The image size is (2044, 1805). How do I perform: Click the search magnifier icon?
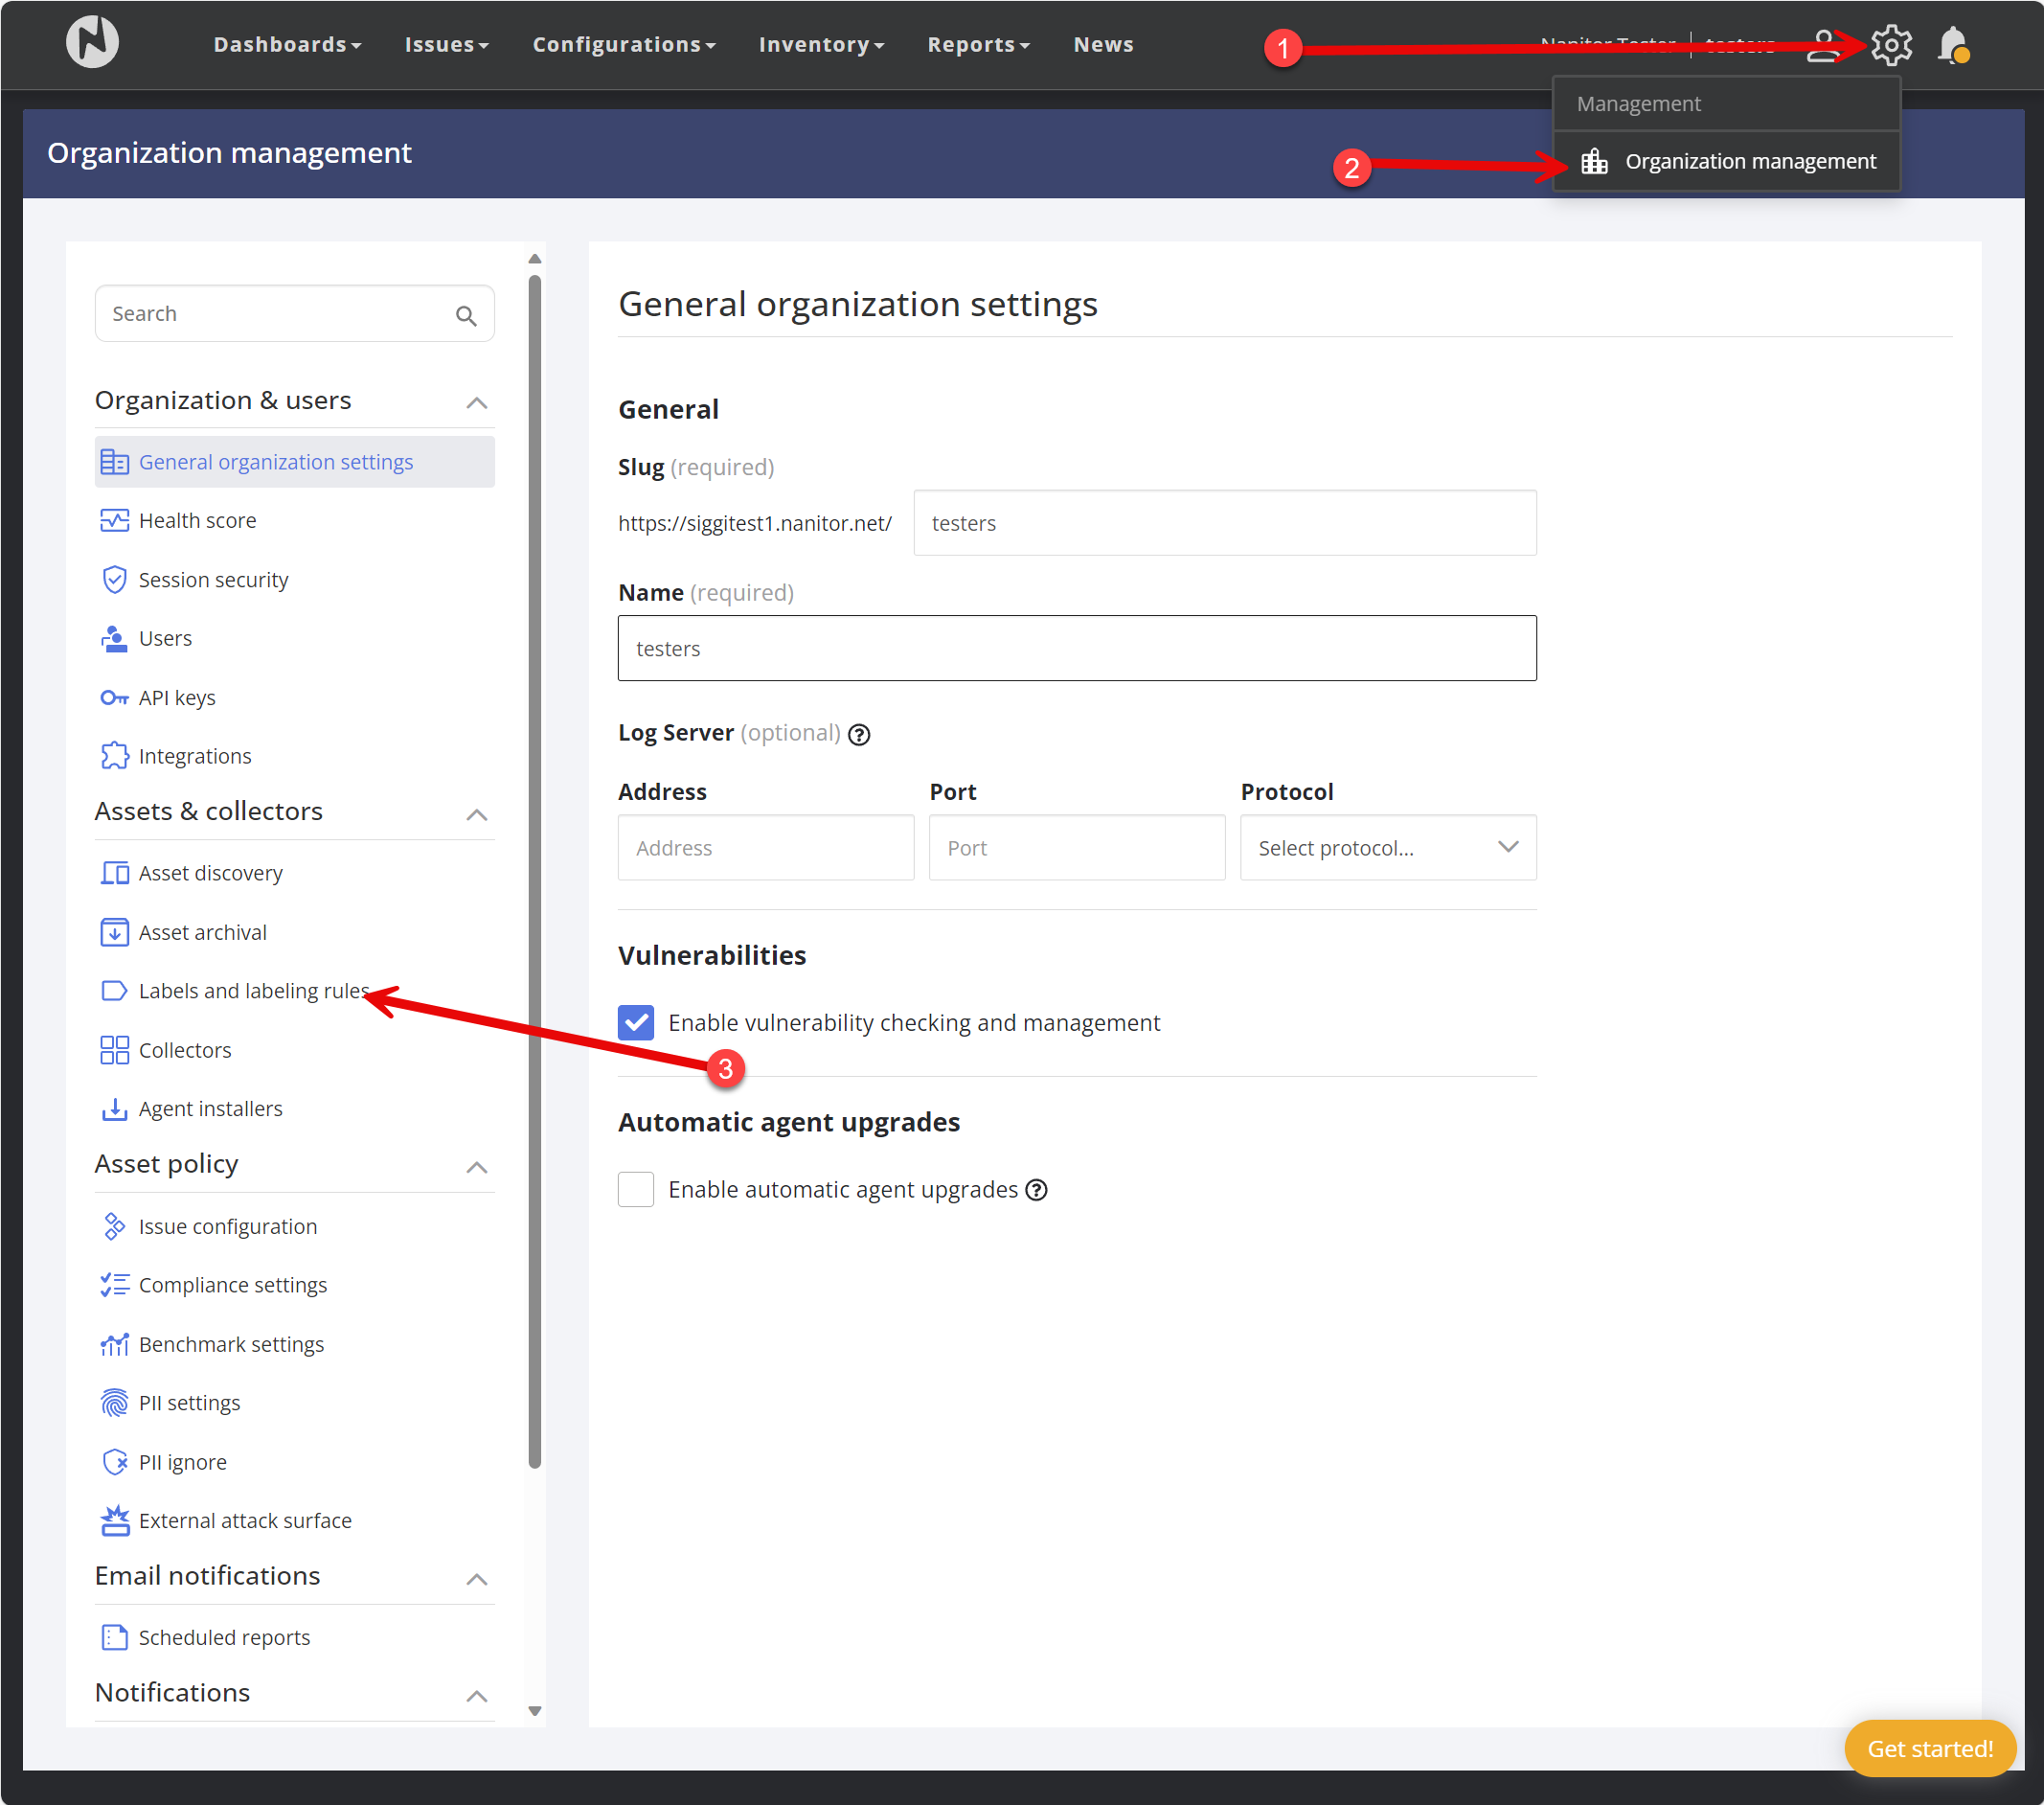(x=465, y=315)
